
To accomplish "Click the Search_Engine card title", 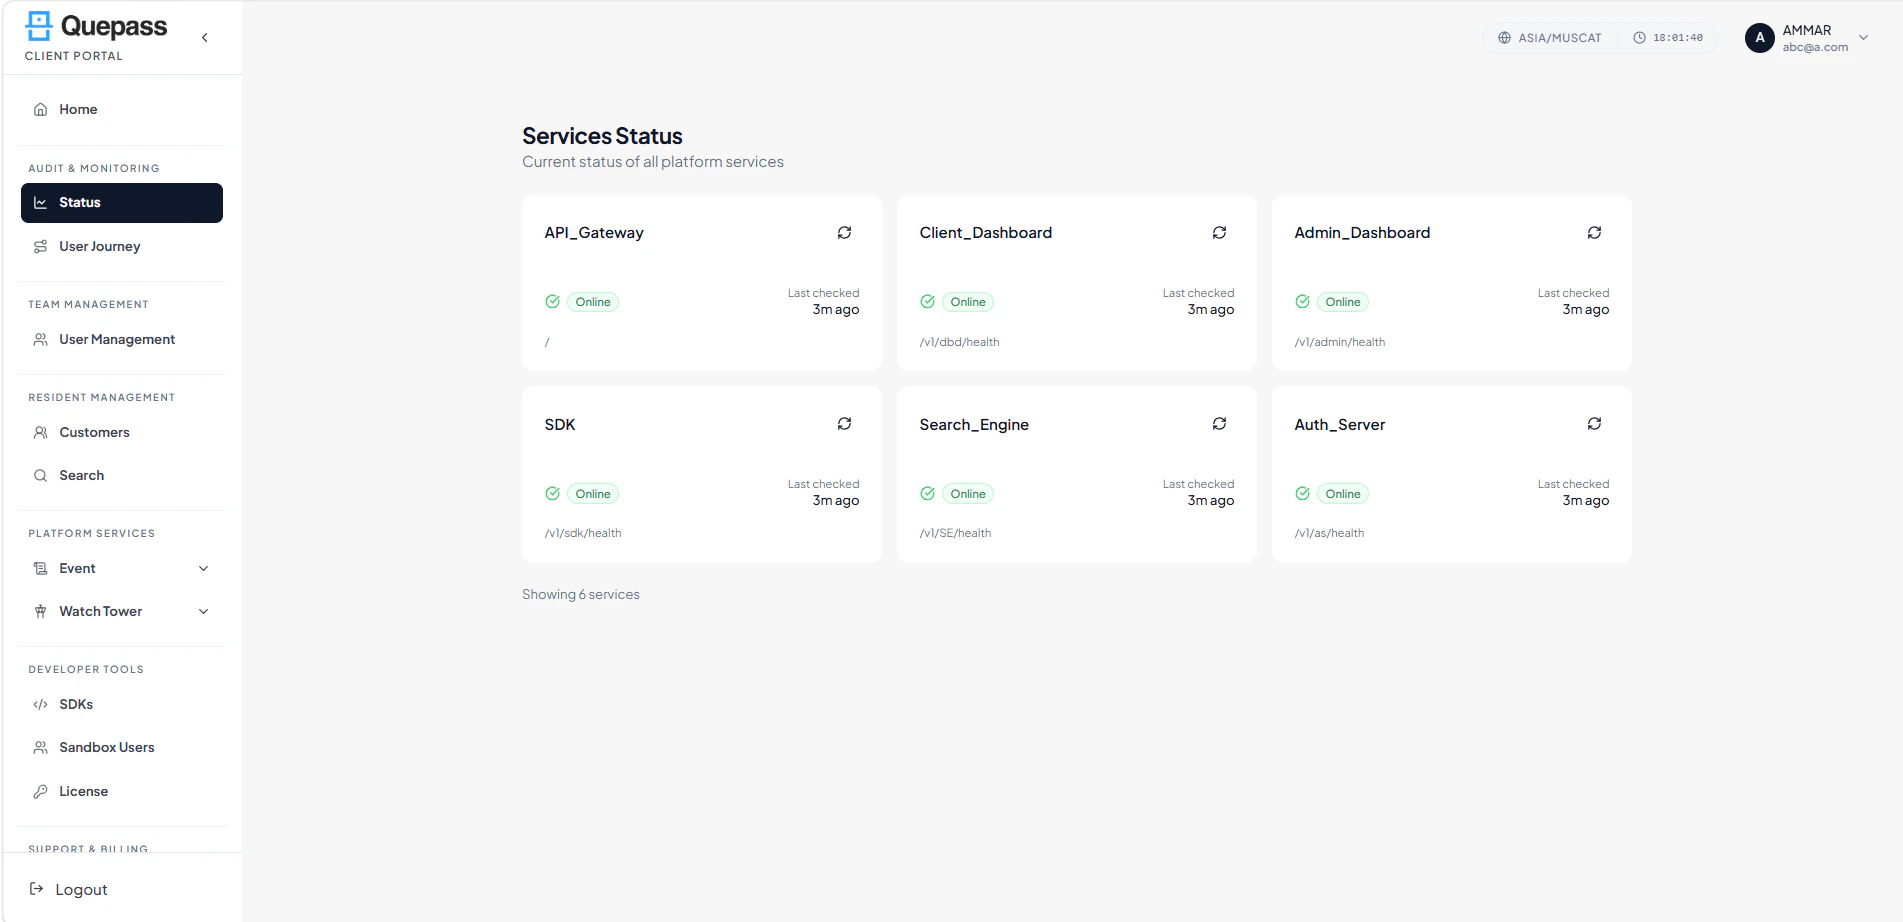I will click(974, 425).
